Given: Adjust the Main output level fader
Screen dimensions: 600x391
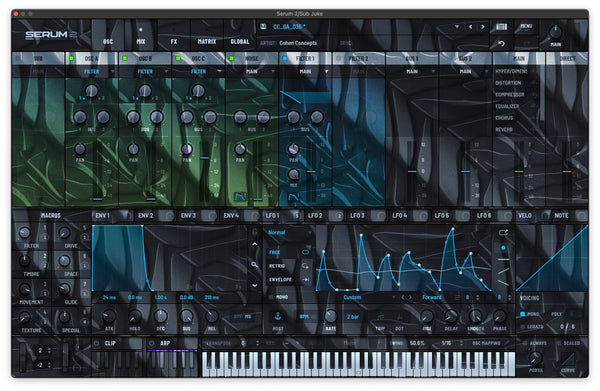Looking at the screenshot, I should click(x=519, y=171).
